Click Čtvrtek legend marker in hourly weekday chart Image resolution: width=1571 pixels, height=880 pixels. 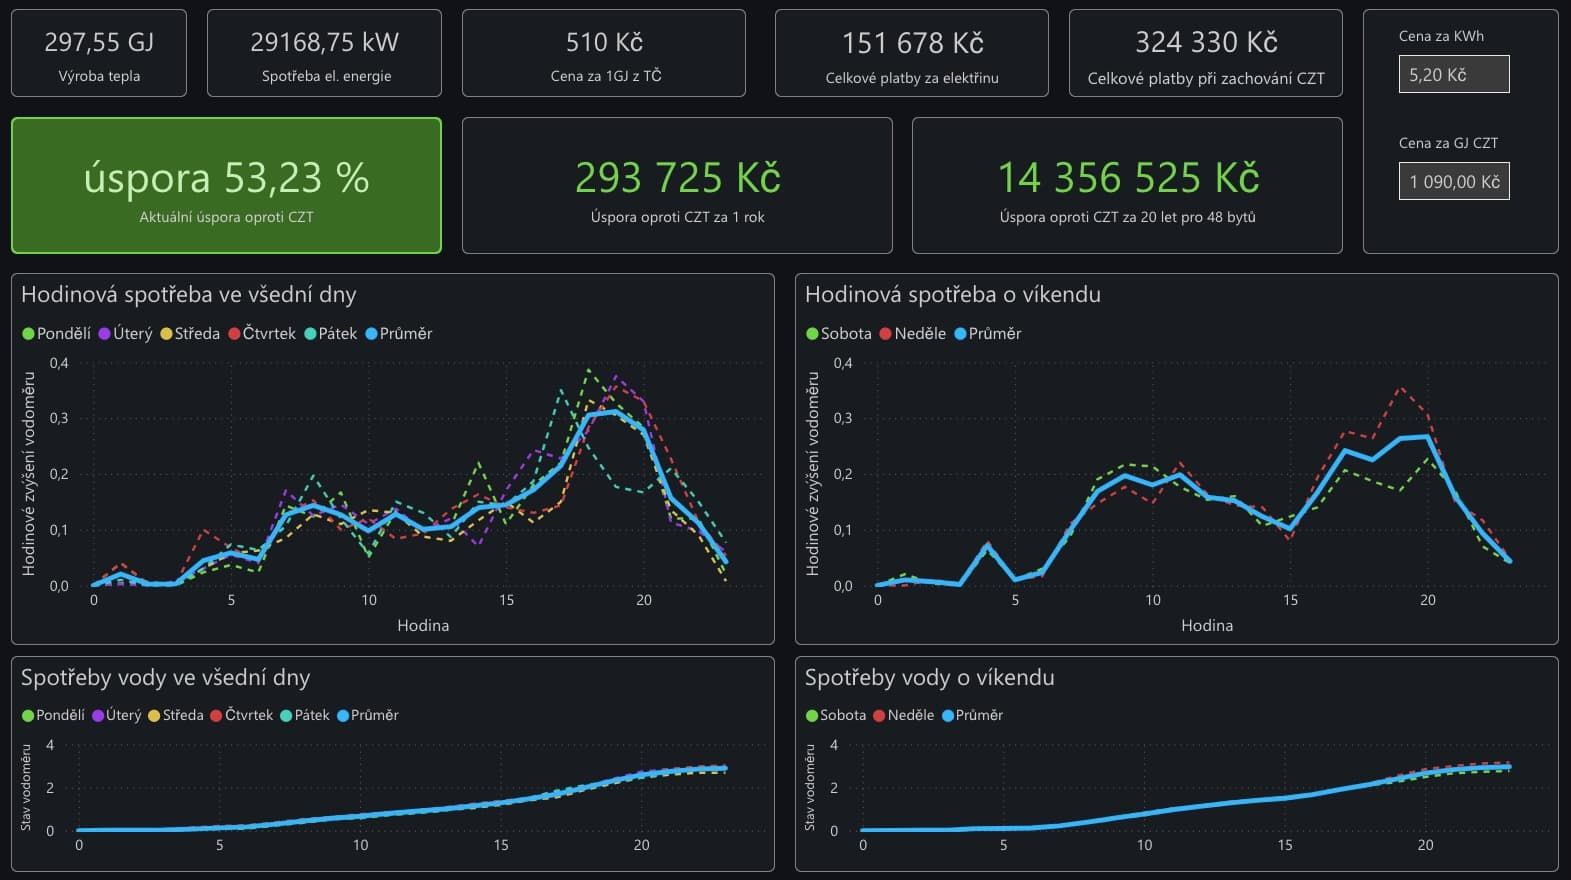tap(235, 334)
